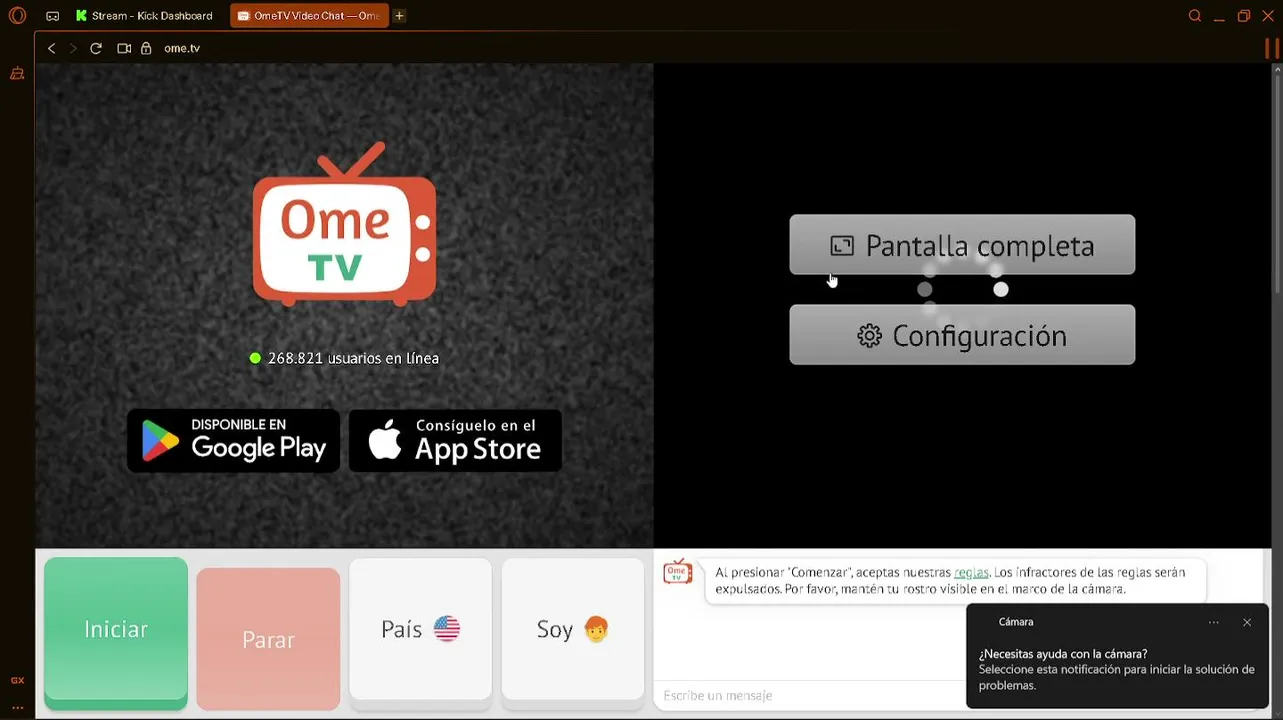Click Pantalla completa button
This screenshot has width=1283, height=720.
coord(962,245)
